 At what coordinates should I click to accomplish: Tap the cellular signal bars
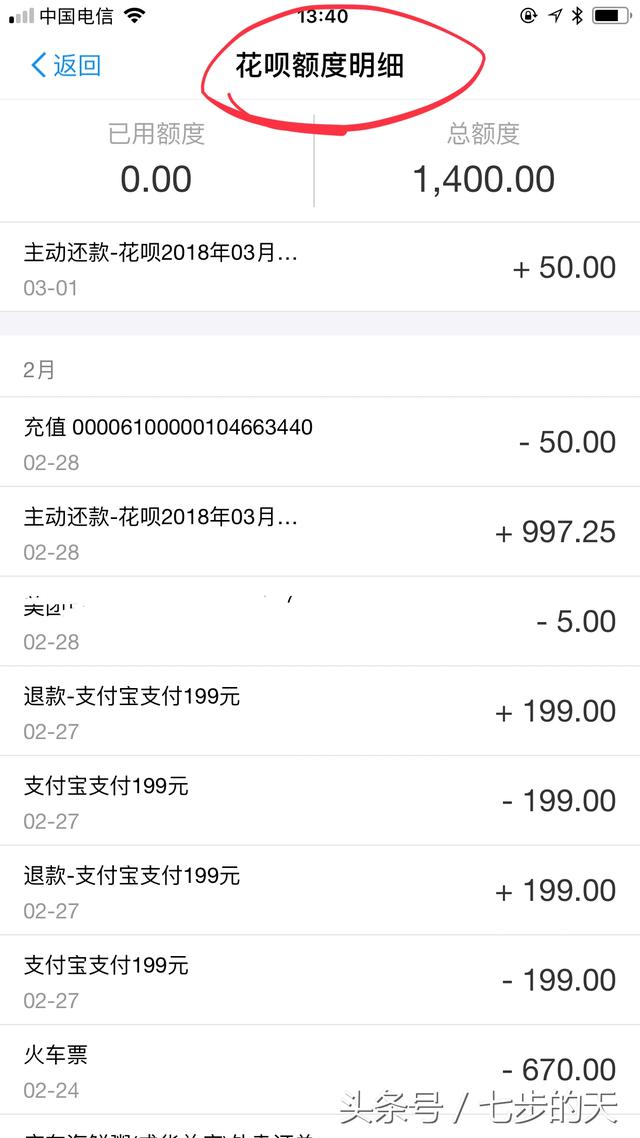(x=20, y=16)
